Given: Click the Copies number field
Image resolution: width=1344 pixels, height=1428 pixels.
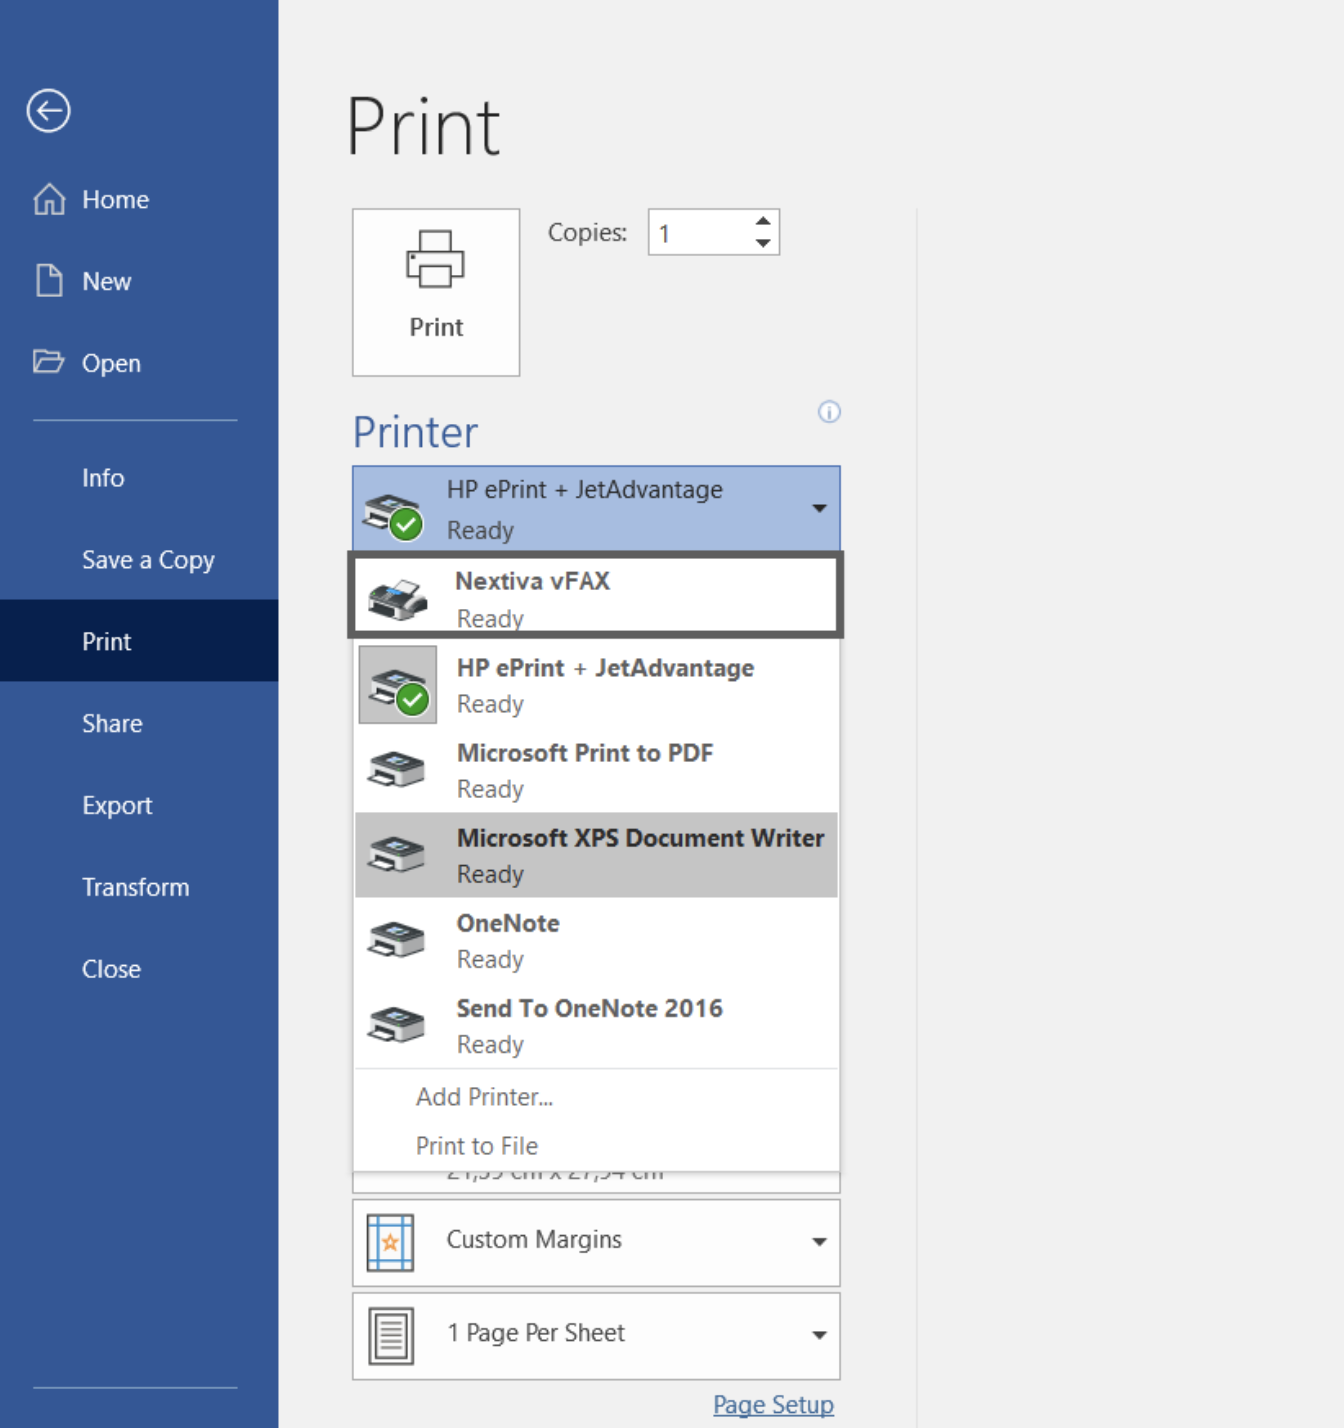Looking at the screenshot, I should (700, 233).
